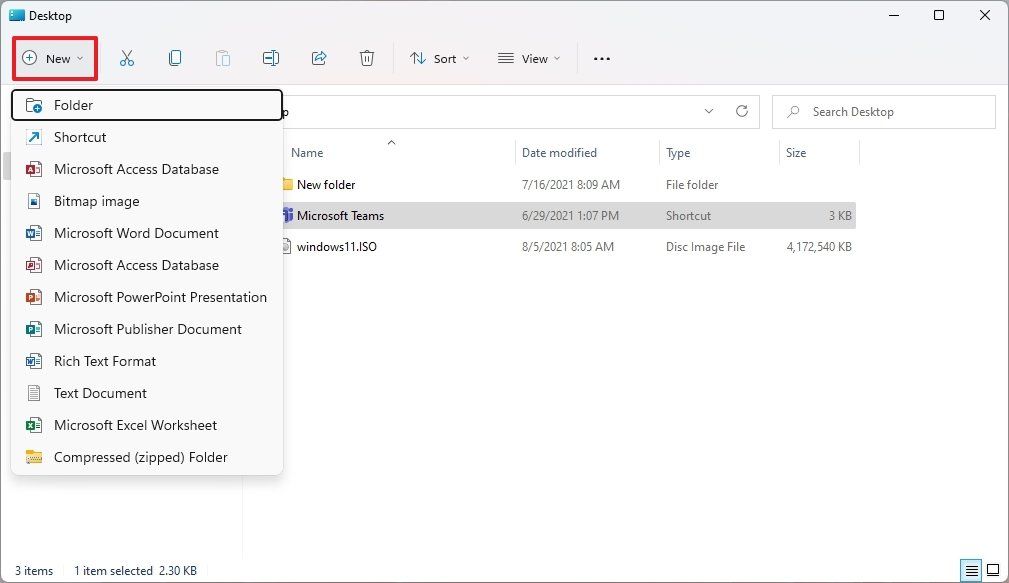This screenshot has width=1009, height=583.
Task: Expand the address bar history dropdown
Action: [x=709, y=111]
